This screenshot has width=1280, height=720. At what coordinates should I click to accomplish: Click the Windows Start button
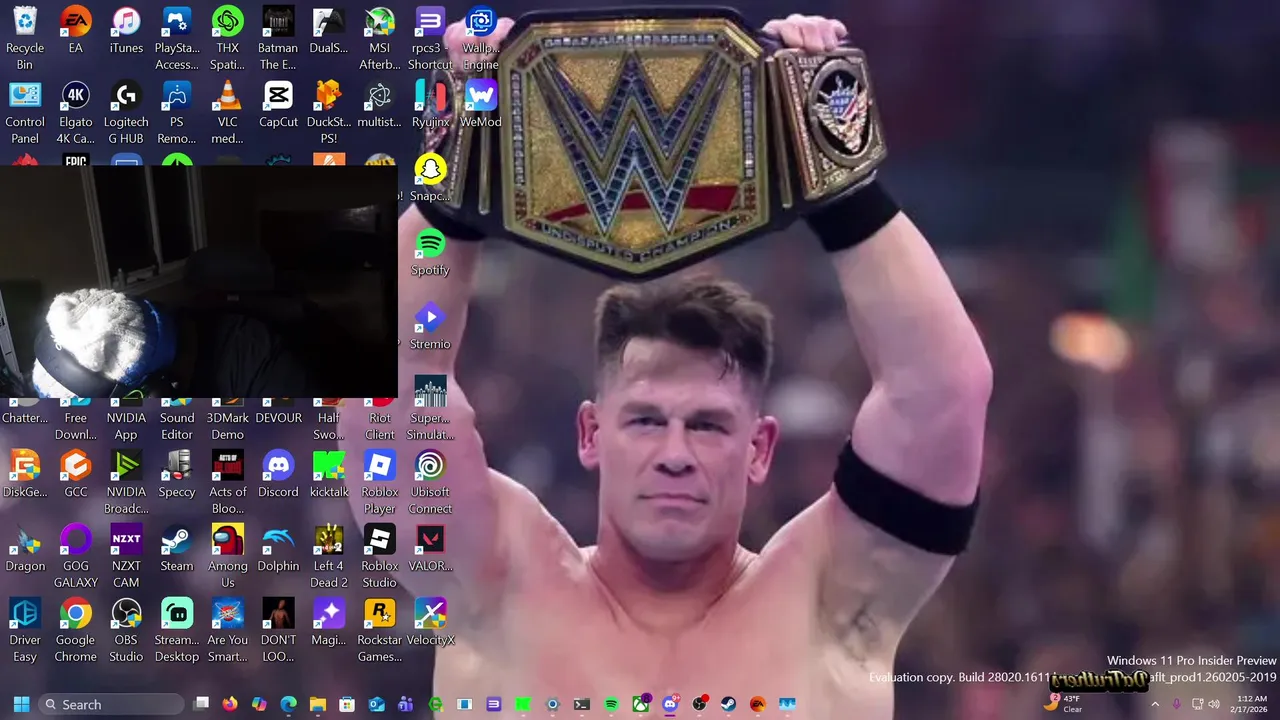21,704
